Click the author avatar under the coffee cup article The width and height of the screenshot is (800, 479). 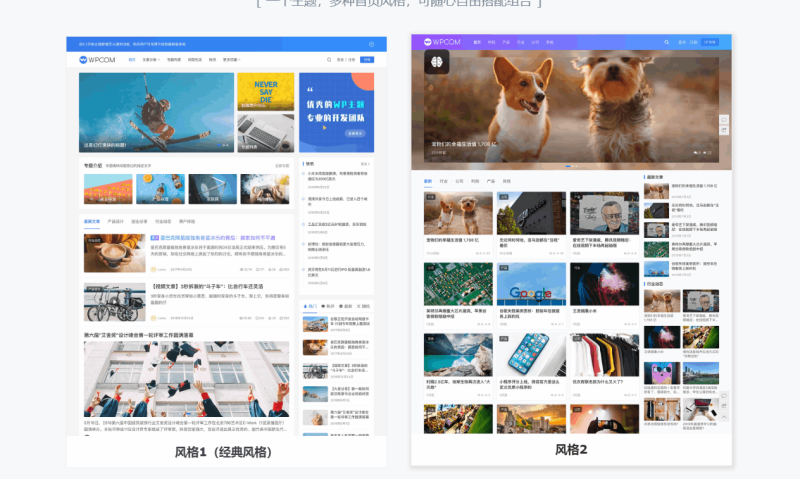pyautogui.click(x=154, y=269)
